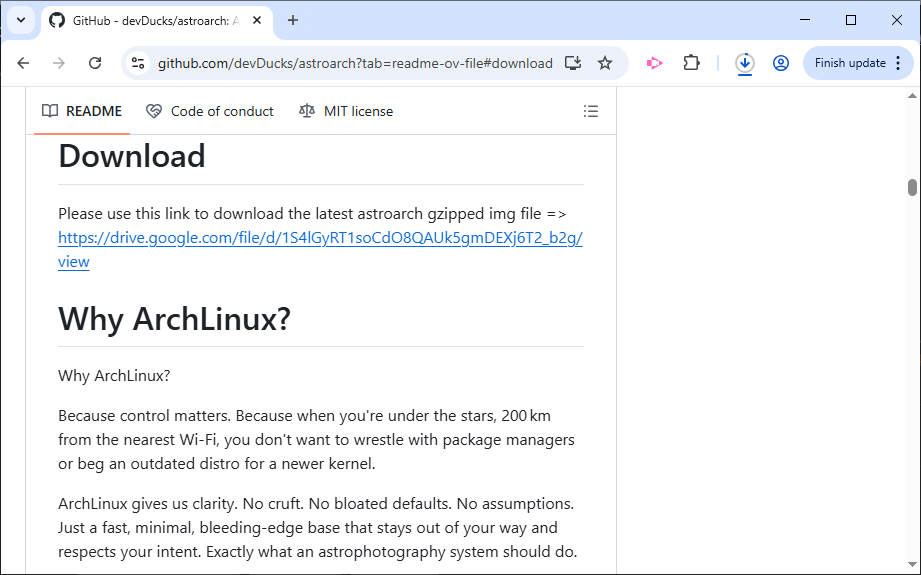Open a new browser tab
The image size is (921, 575).
tap(293, 21)
